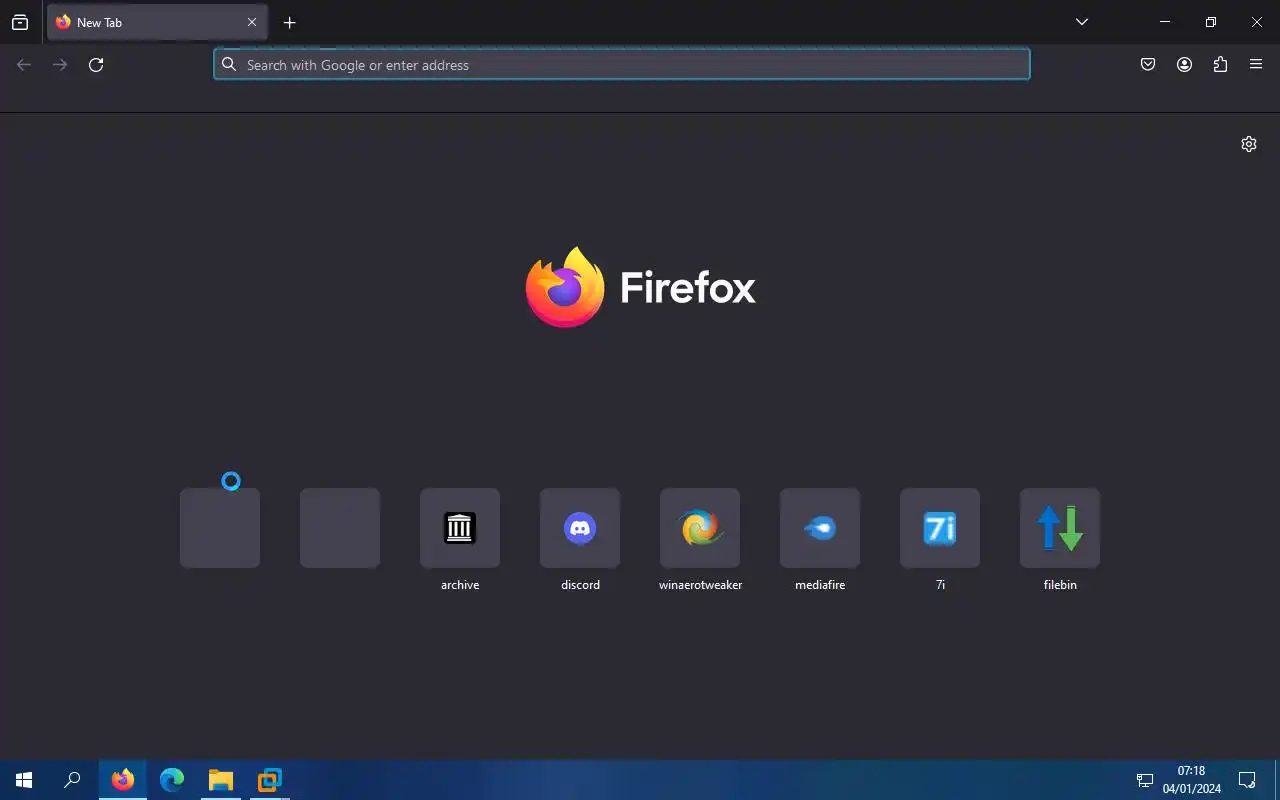Open the Extensions puzzle icon
This screenshot has width=1280, height=800.
point(1220,65)
